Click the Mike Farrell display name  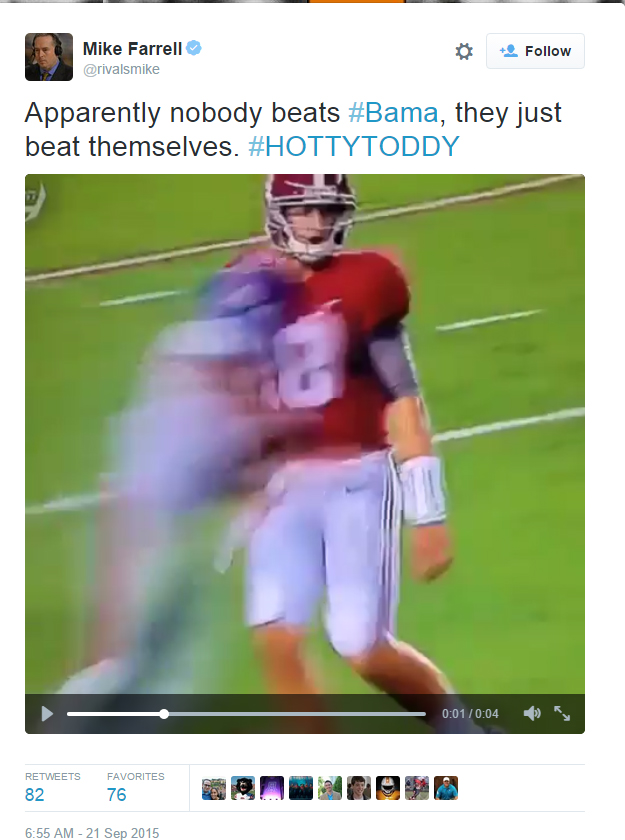[x=132, y=49]
